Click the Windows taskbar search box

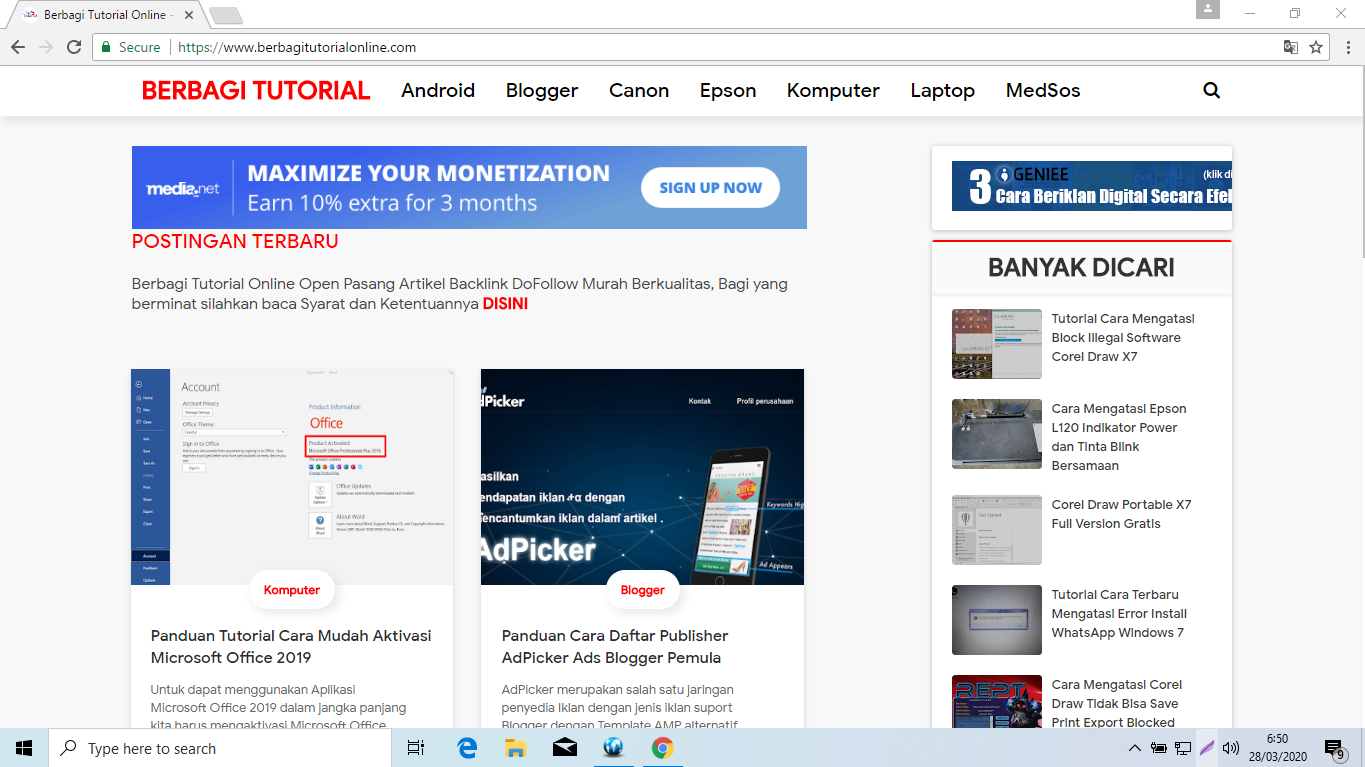220,748
